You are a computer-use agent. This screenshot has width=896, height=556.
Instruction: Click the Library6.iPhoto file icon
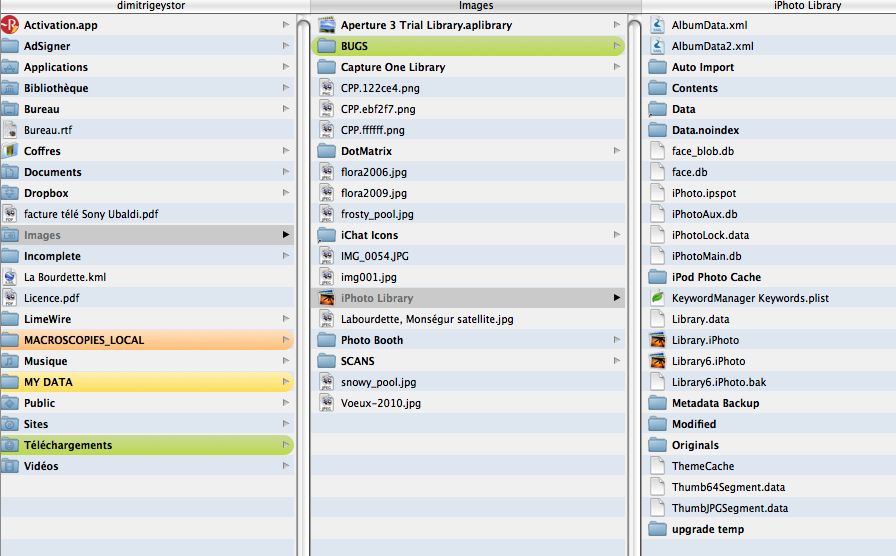(x=658, y=361)
